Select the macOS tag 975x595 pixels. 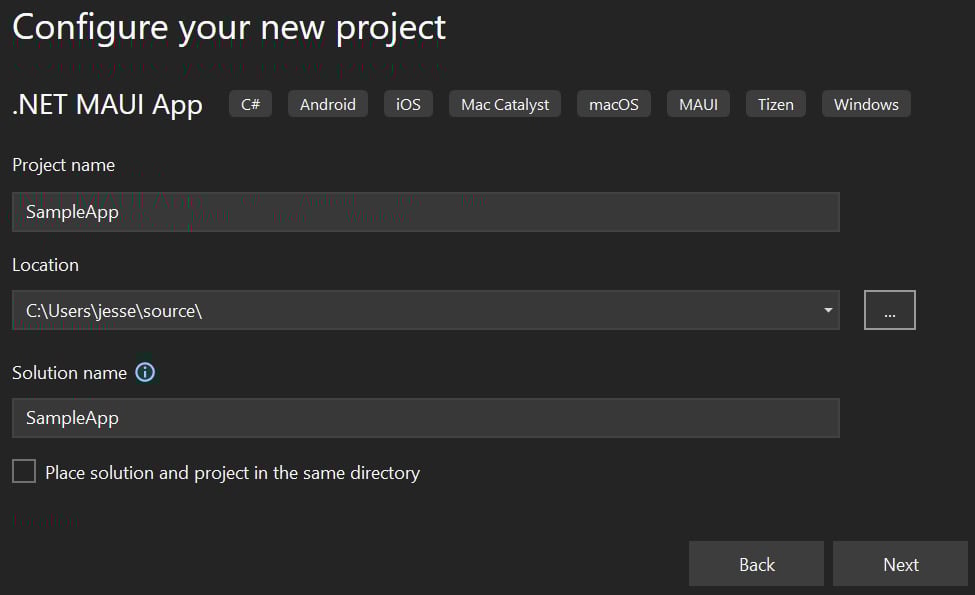coord(614,104)
